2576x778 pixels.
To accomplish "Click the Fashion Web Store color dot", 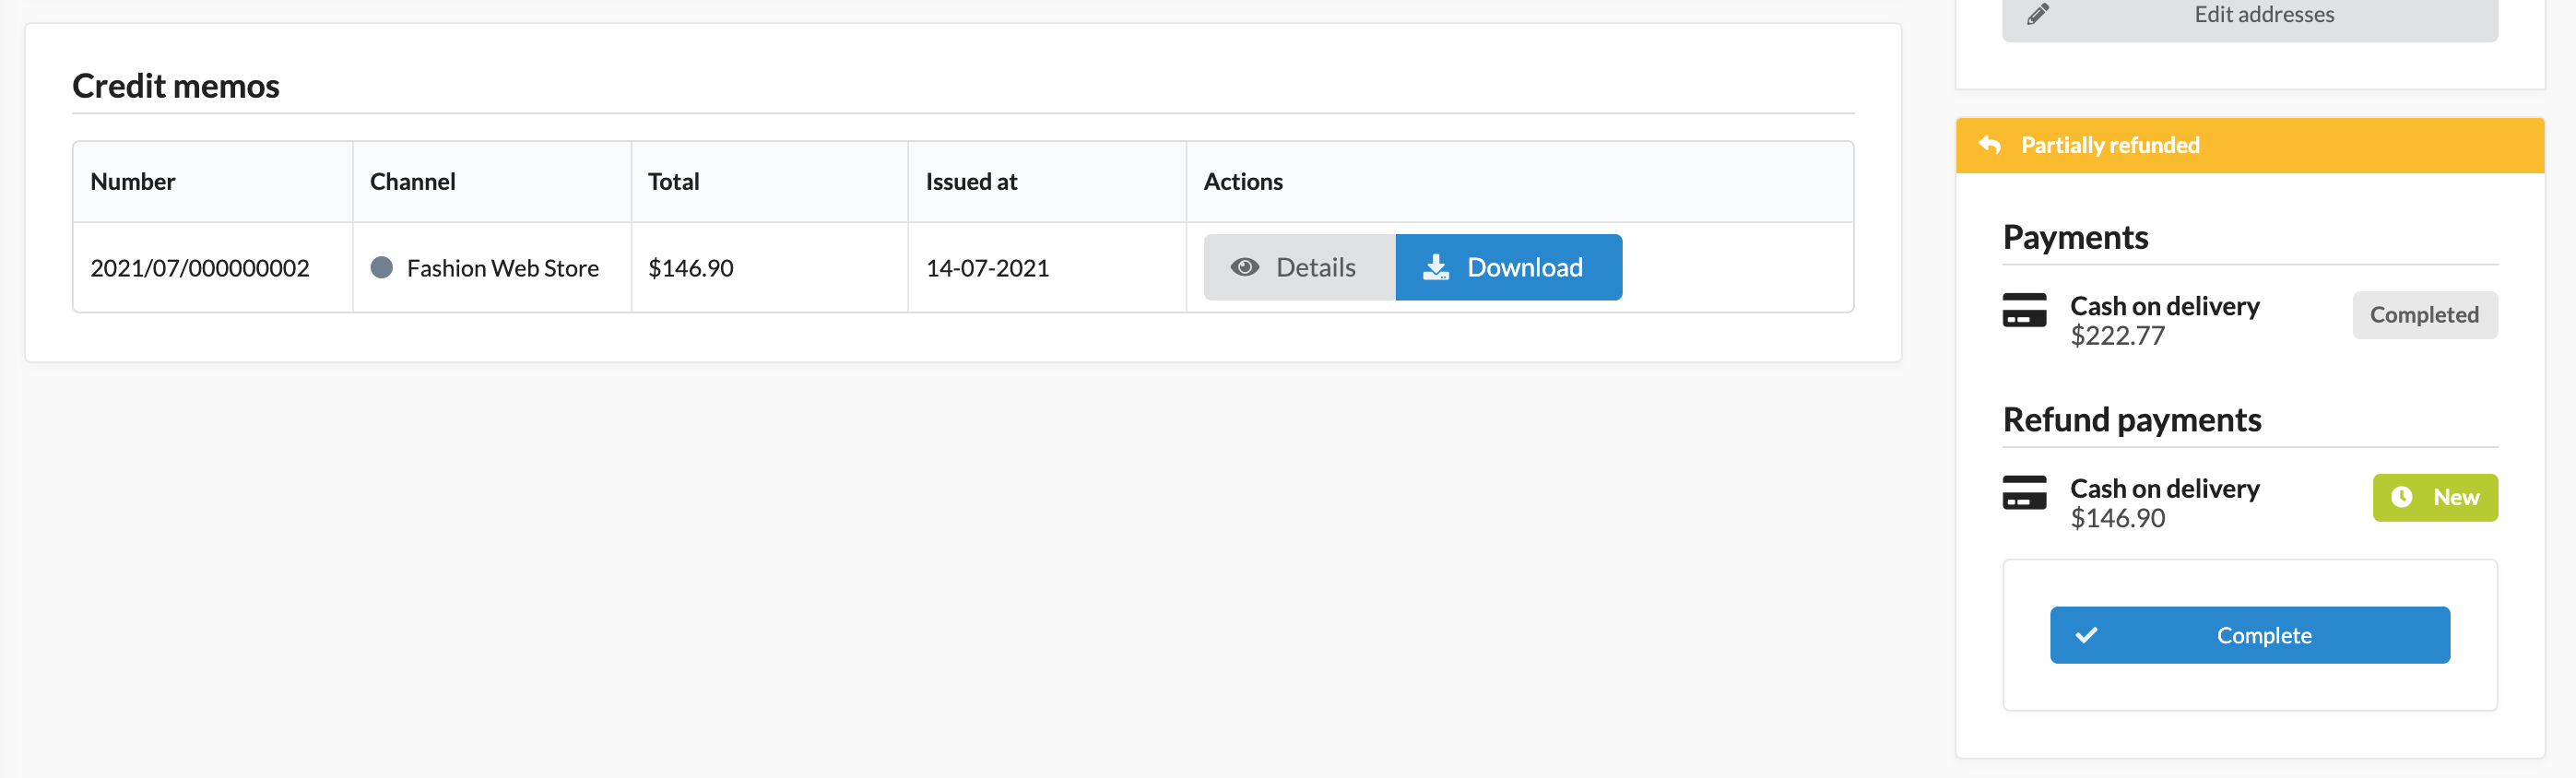I will click(381, 267).
